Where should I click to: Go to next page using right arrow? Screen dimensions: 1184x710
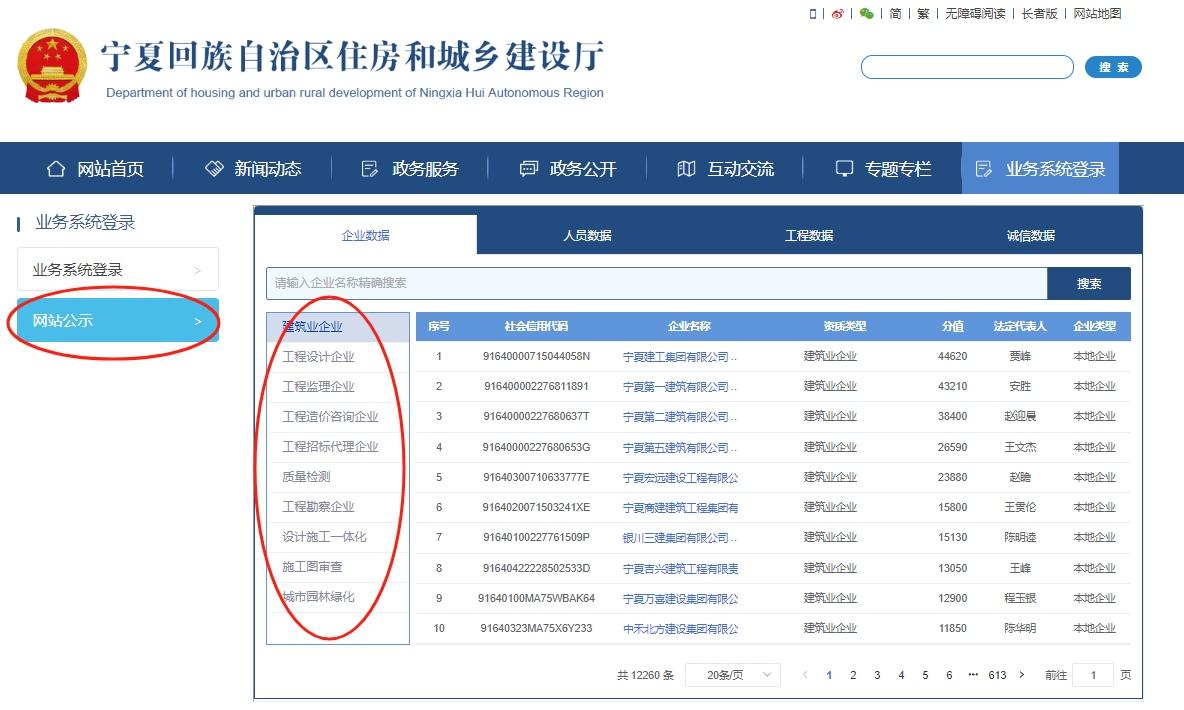pyautogui.click(x=1022, y=674)
